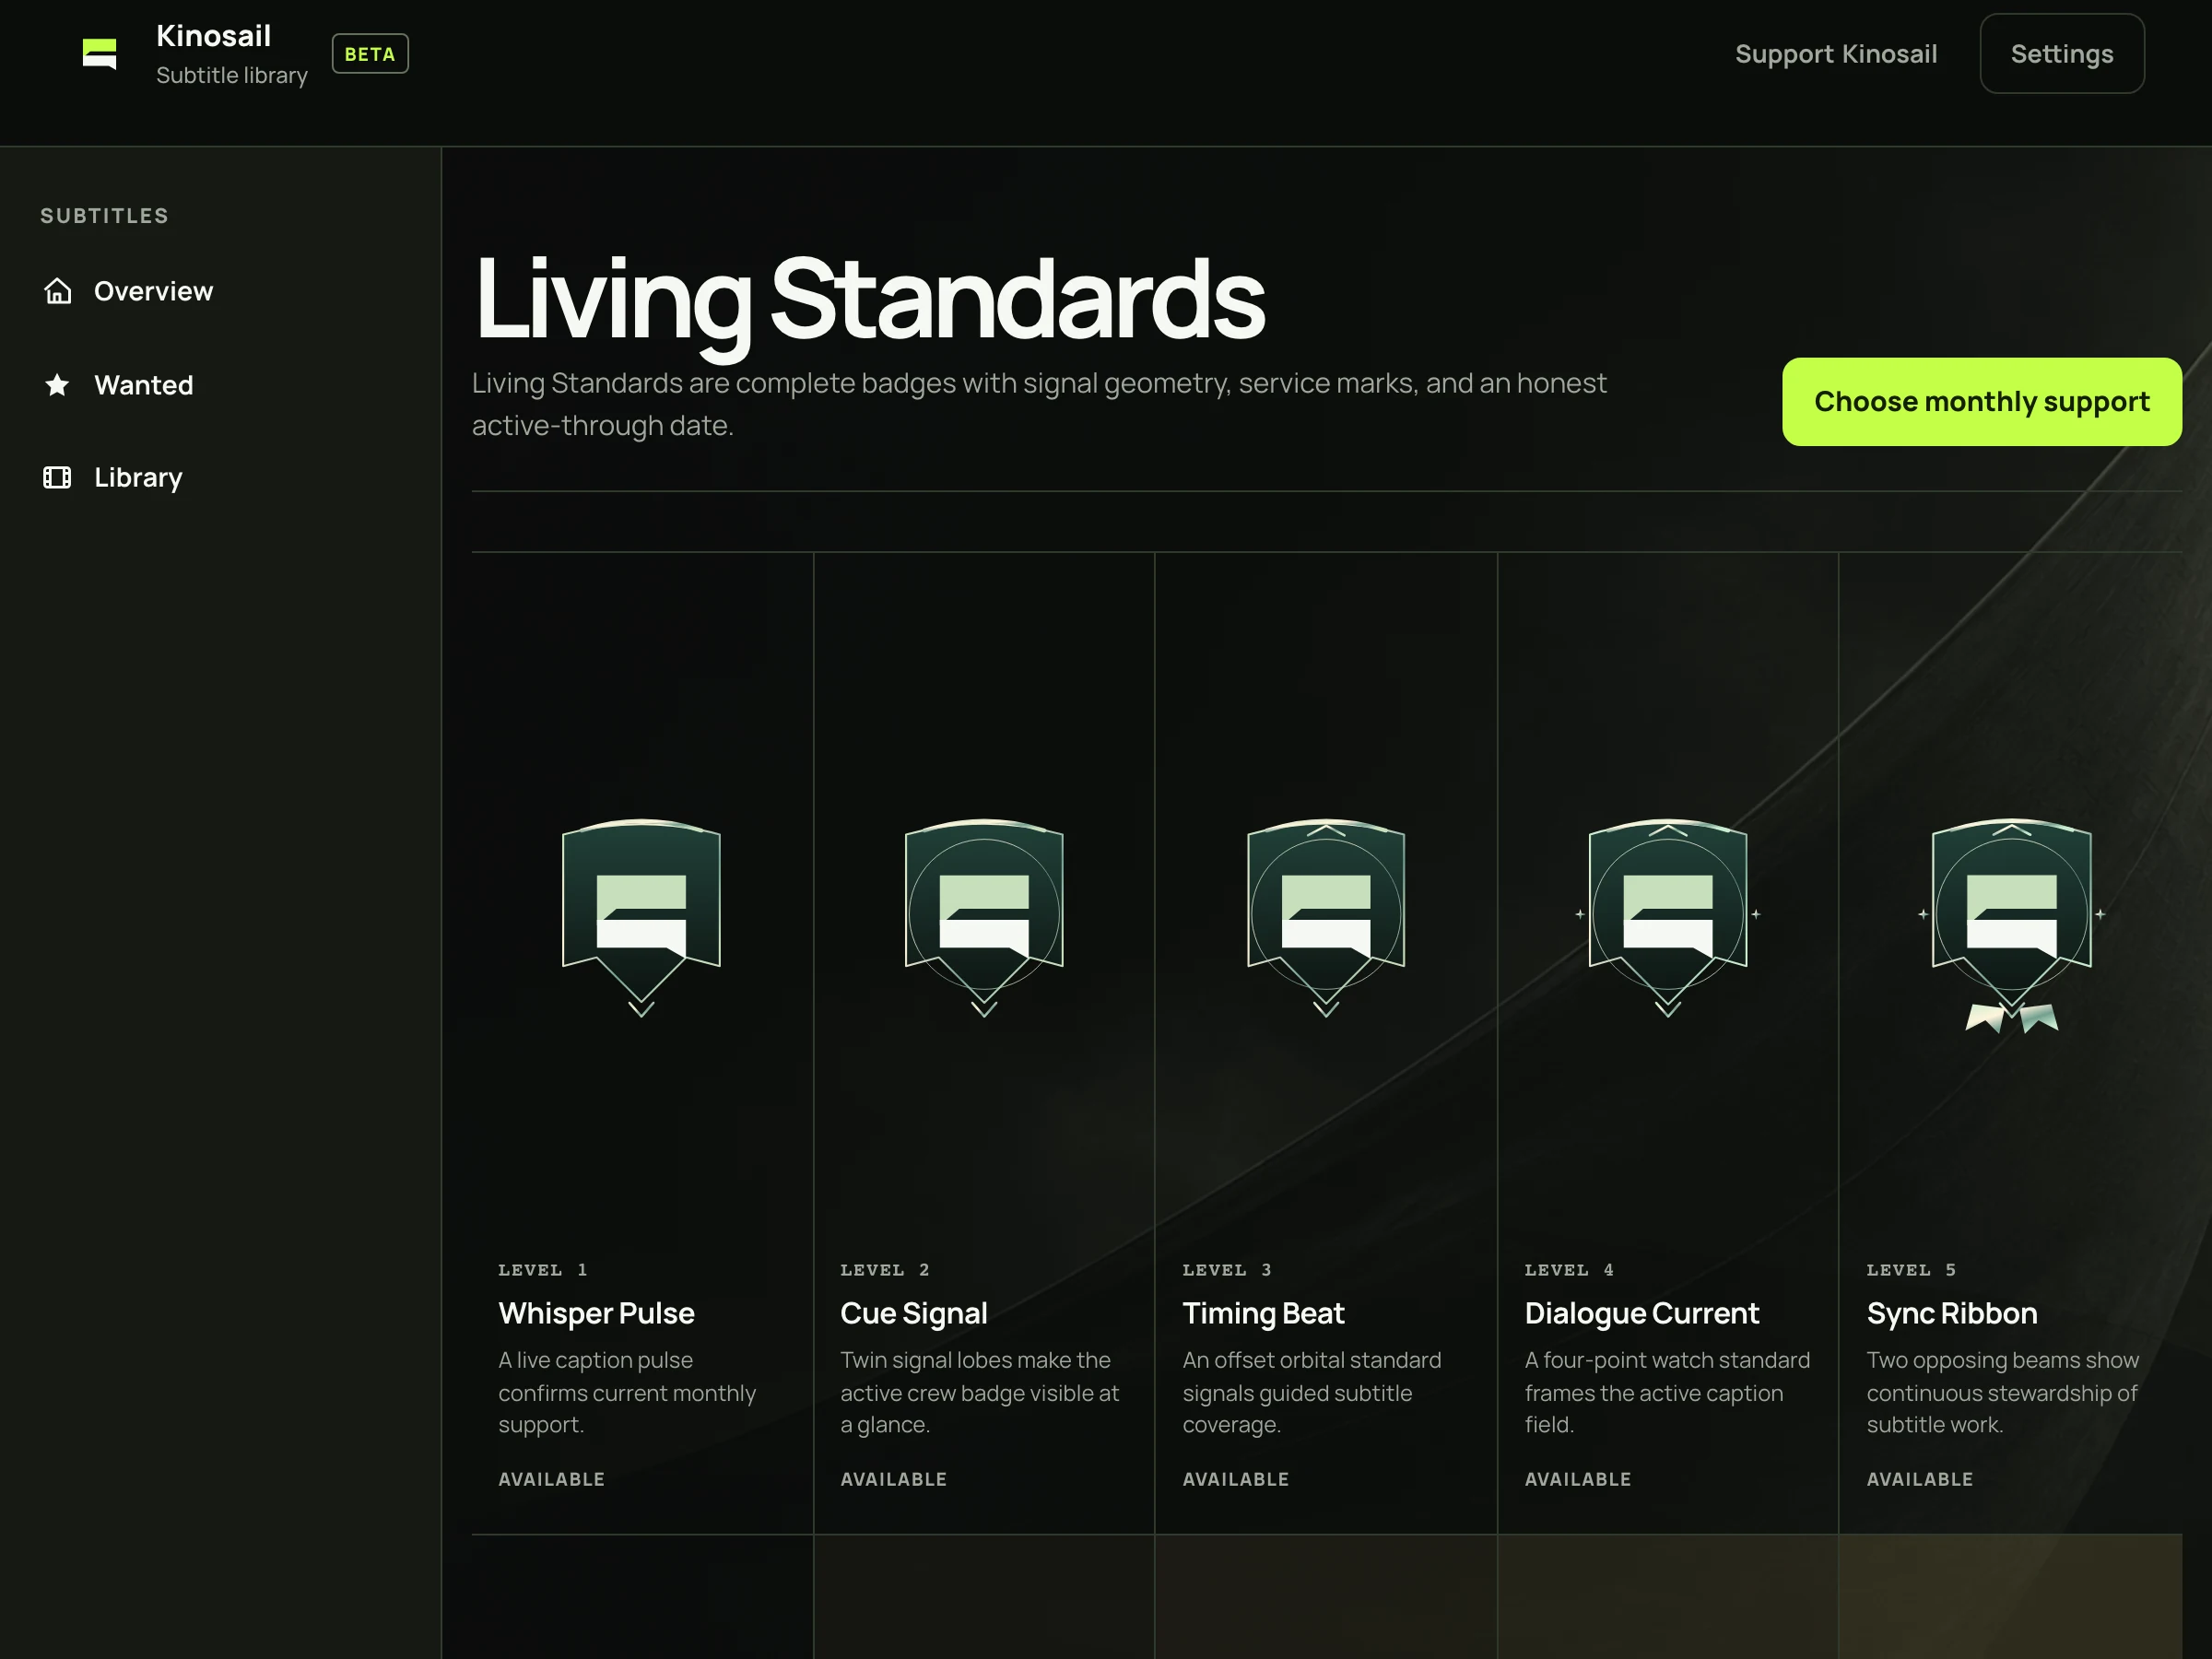Select the Whisper Pulse shield badge

point(641,917)
